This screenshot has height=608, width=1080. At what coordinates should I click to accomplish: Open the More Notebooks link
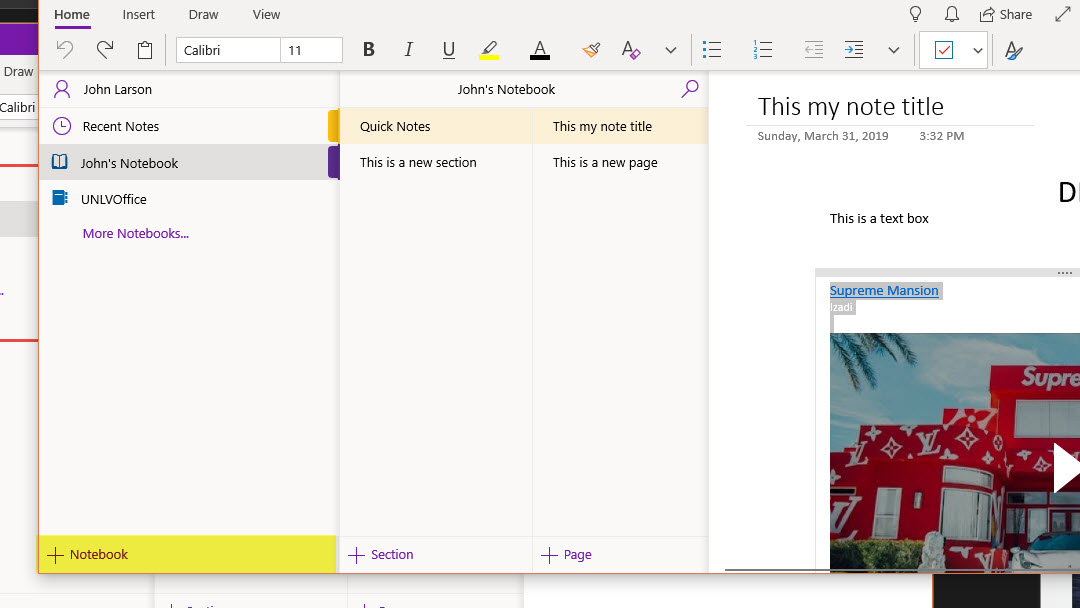135,233
